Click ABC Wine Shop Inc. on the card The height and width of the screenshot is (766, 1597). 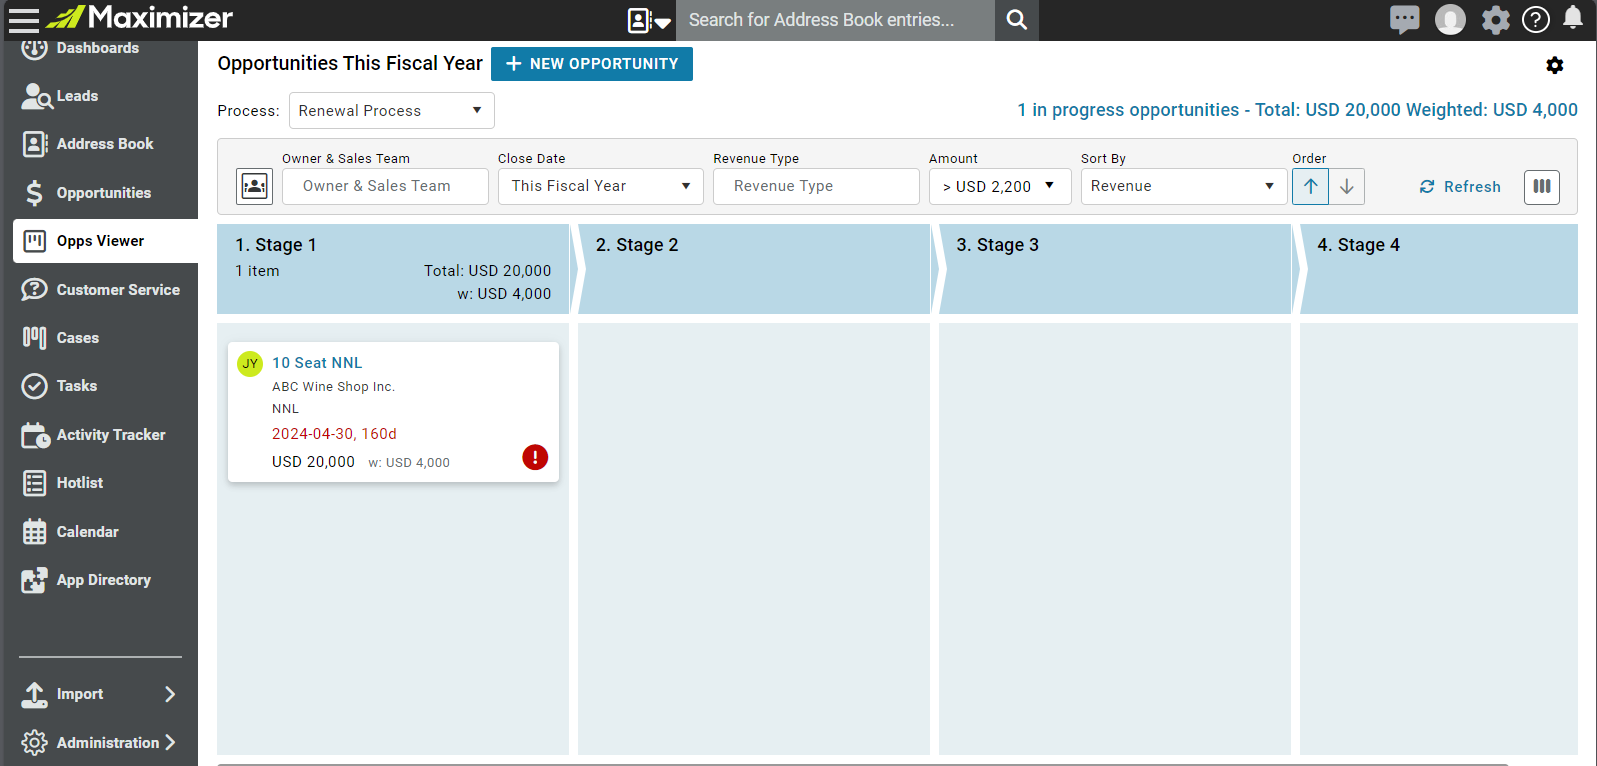click(x=333, y=387)
